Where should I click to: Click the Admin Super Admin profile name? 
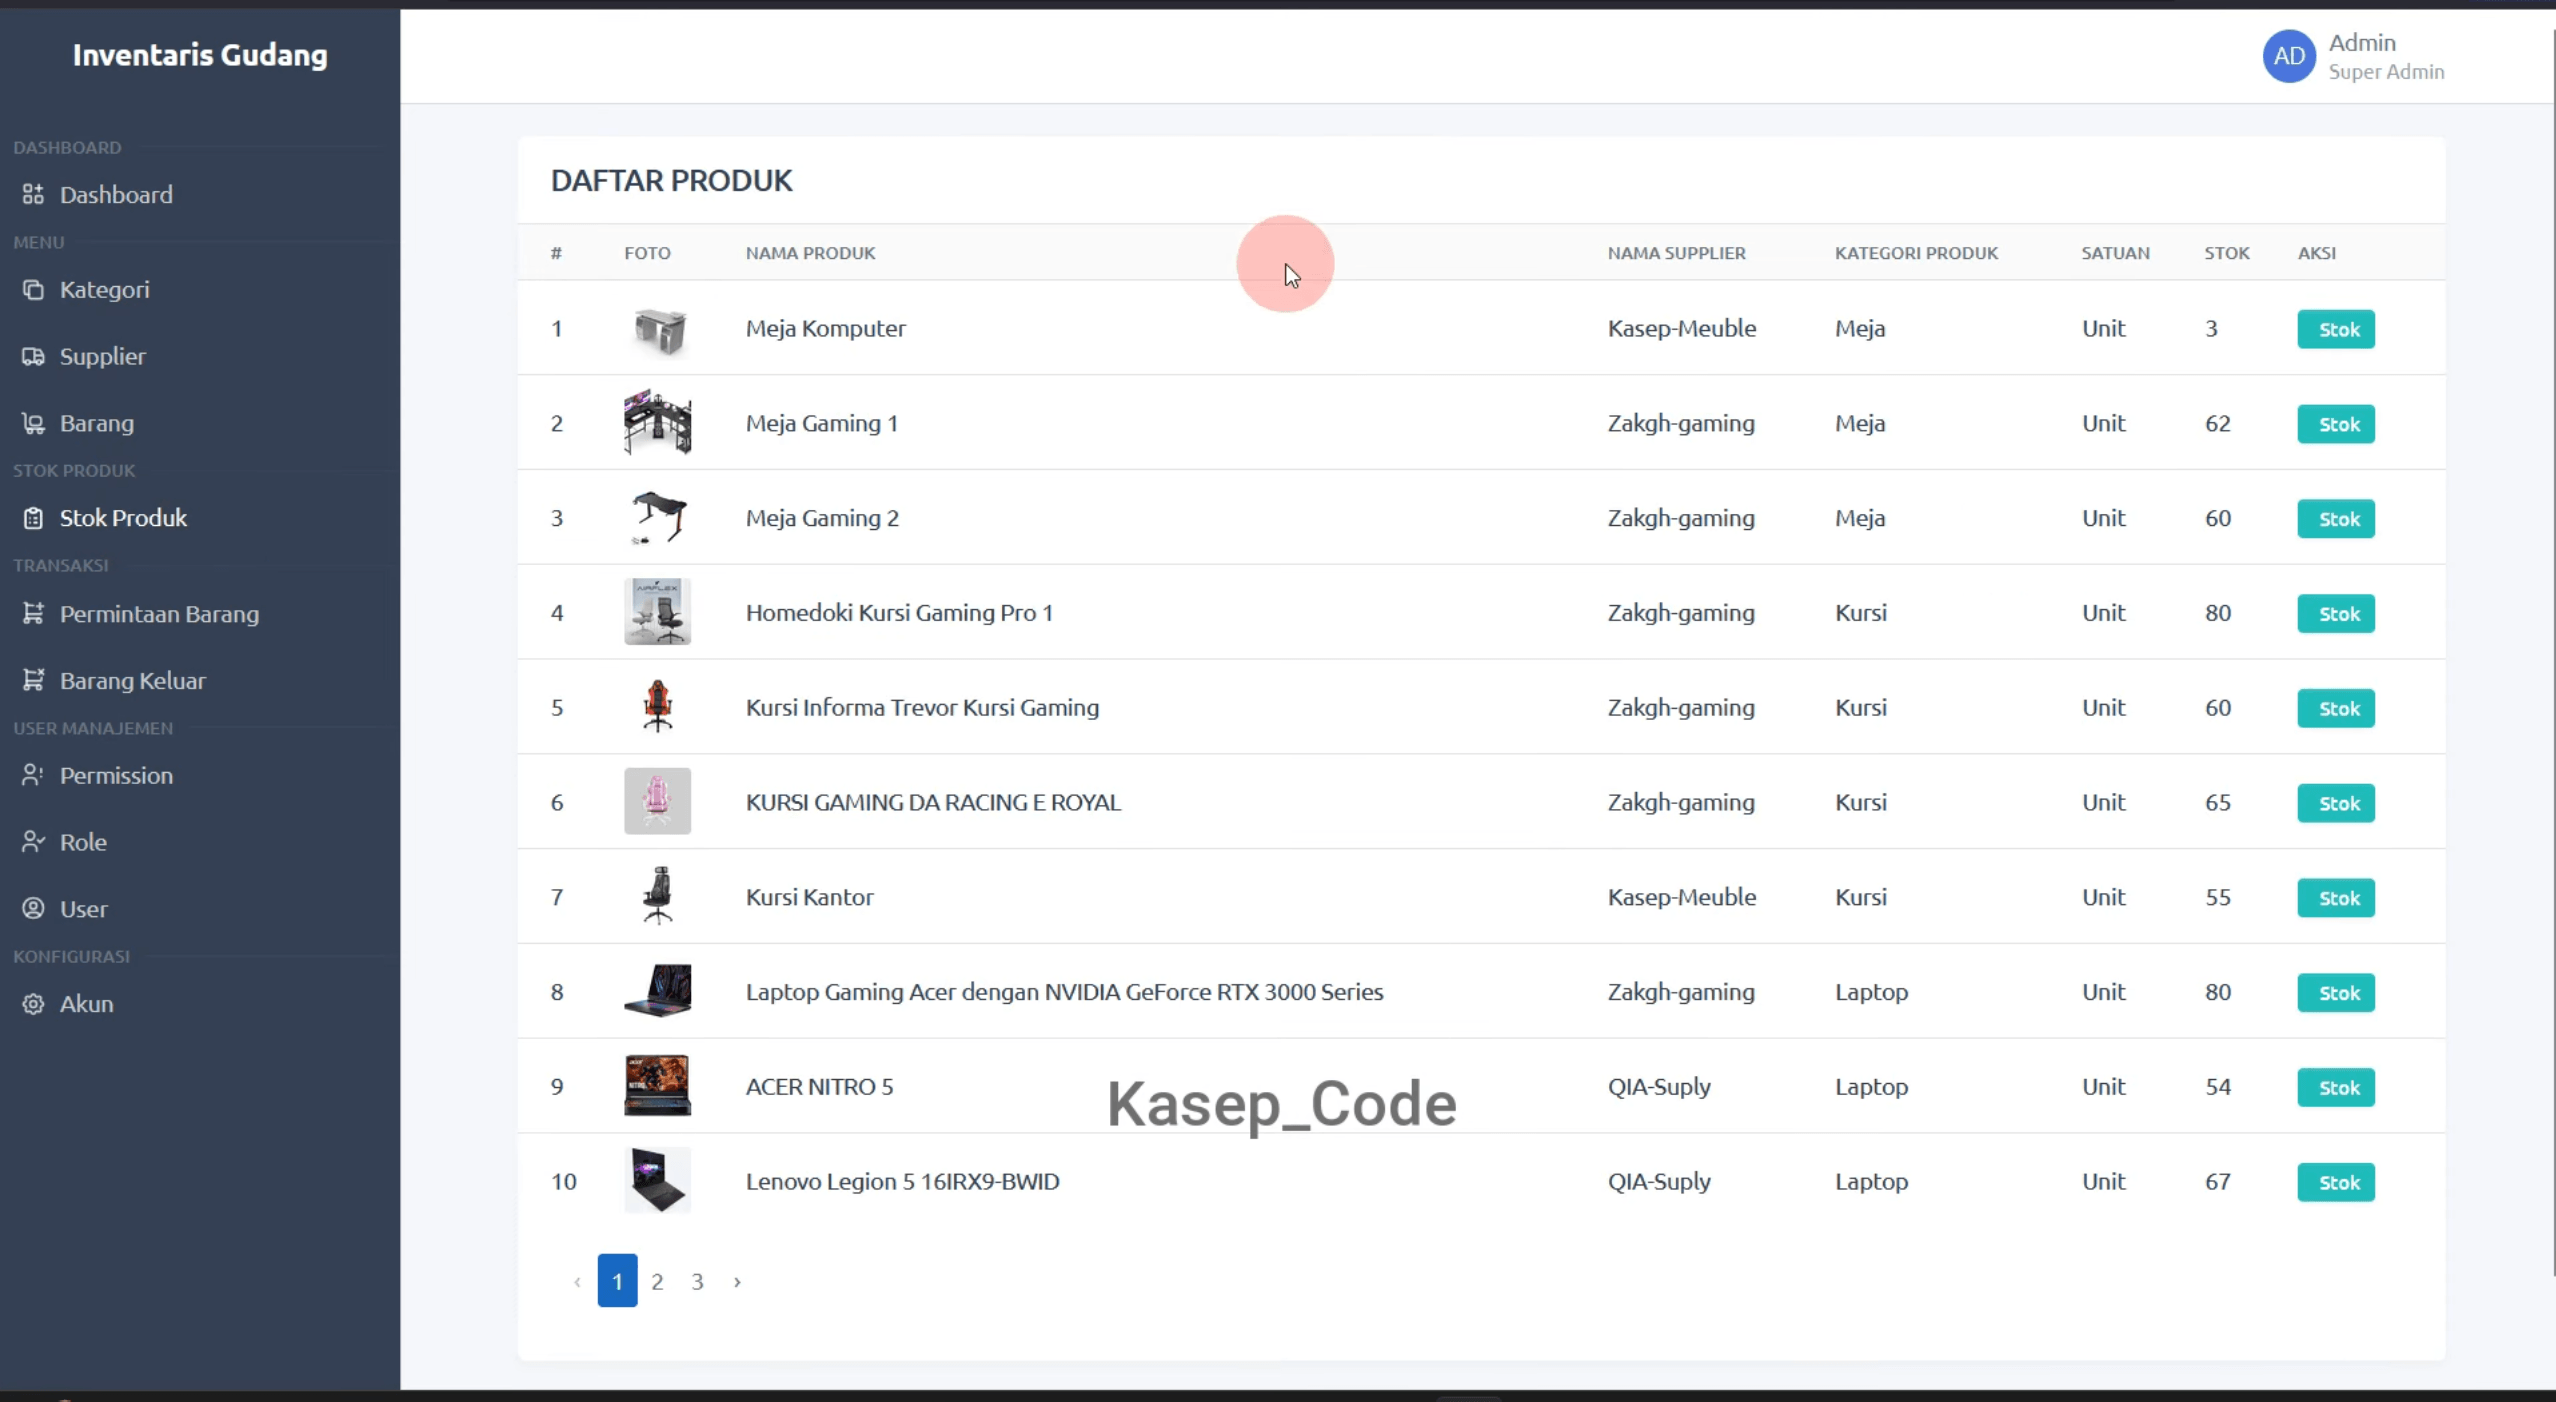2386,56
